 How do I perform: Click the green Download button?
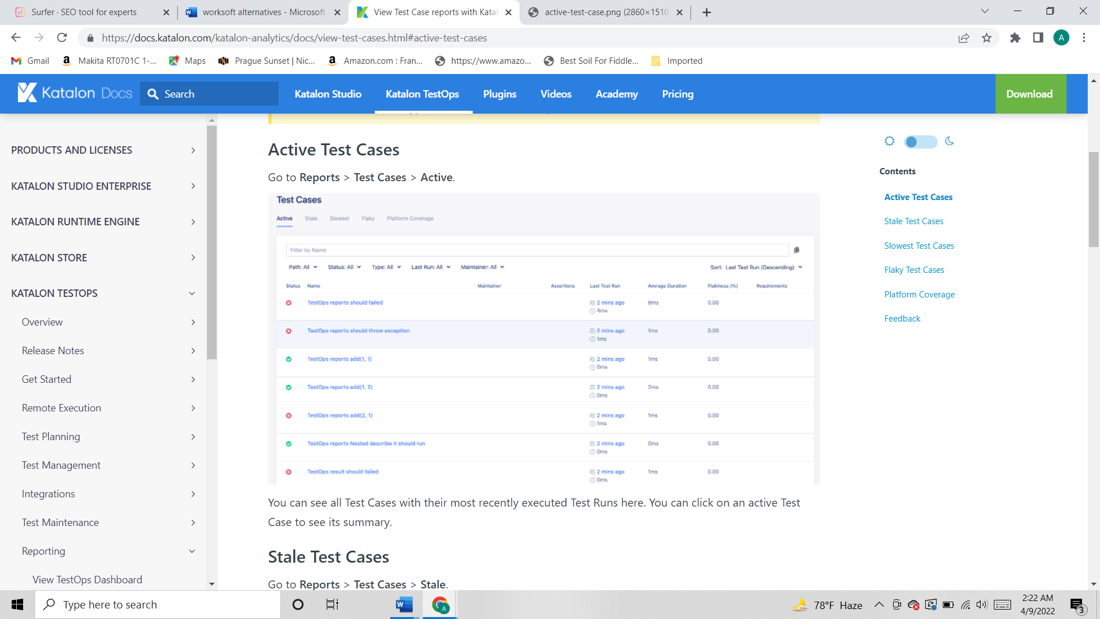[x=1029, y=94]
